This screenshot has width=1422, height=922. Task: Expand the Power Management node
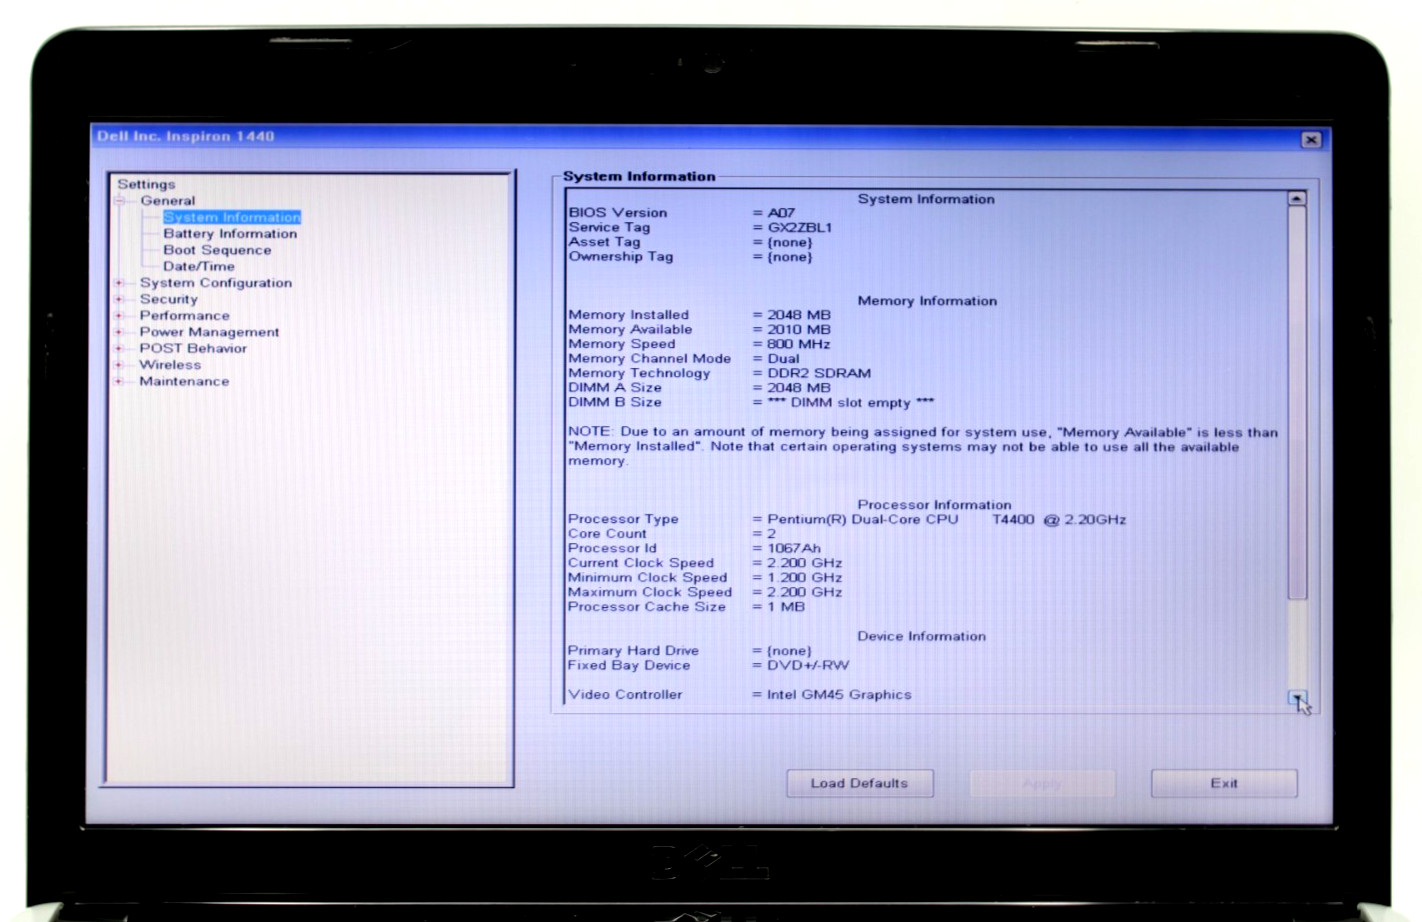119,332
